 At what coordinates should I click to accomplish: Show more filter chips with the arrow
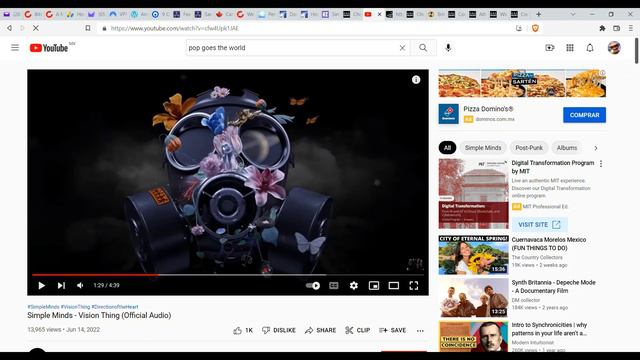coord(596,148)
